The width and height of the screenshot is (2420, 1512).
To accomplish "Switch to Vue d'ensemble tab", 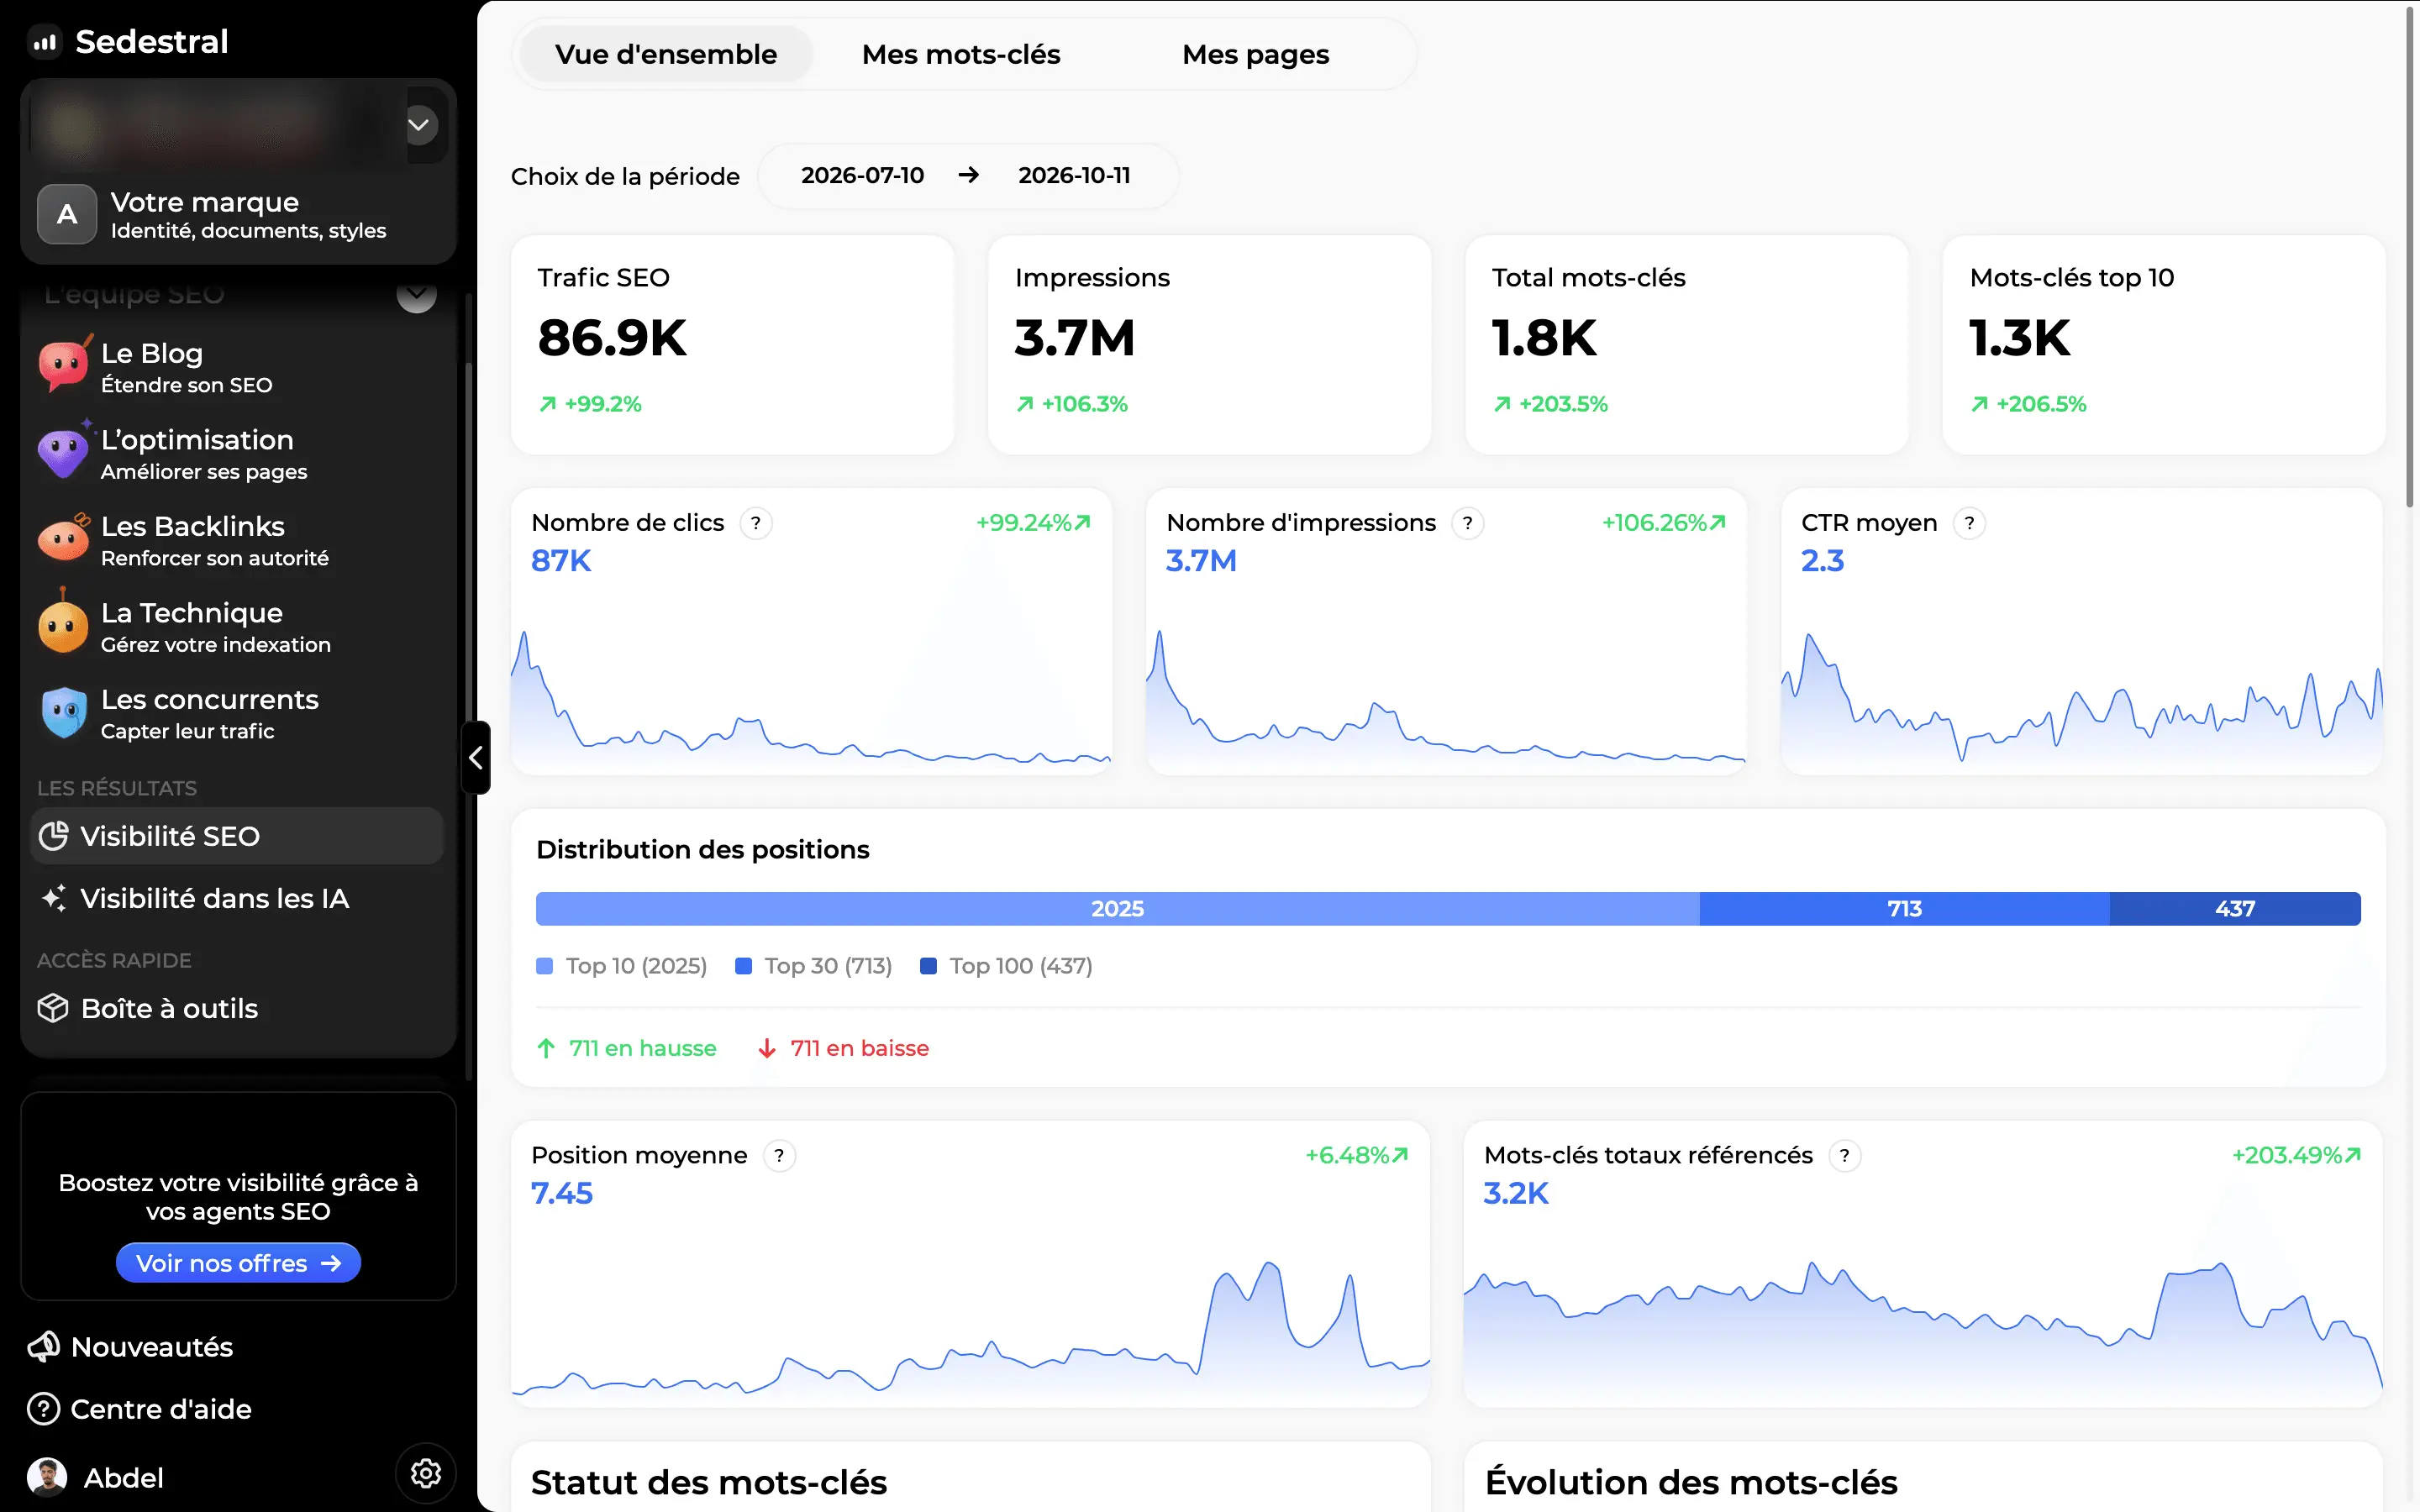I will pos(666,54).
